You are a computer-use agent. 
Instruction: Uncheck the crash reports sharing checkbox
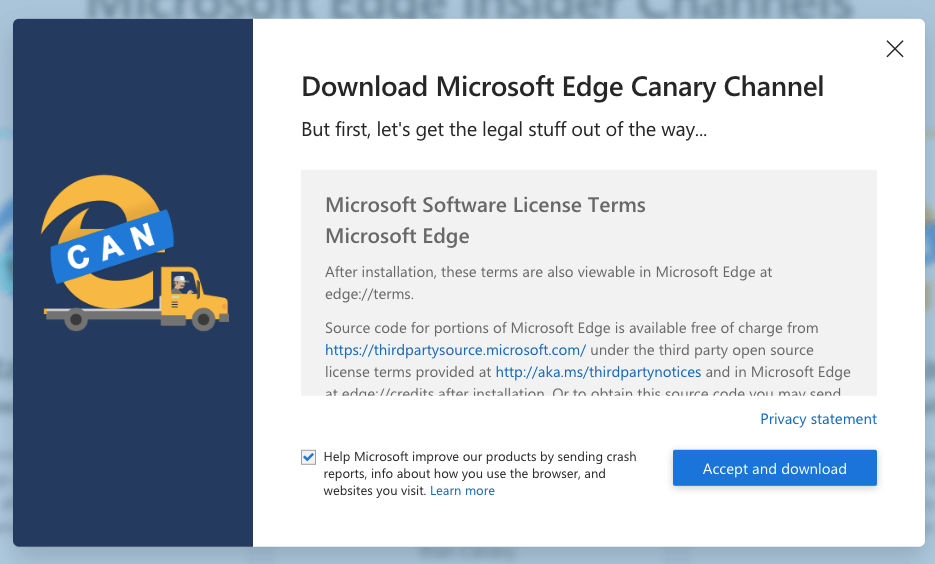308,457
